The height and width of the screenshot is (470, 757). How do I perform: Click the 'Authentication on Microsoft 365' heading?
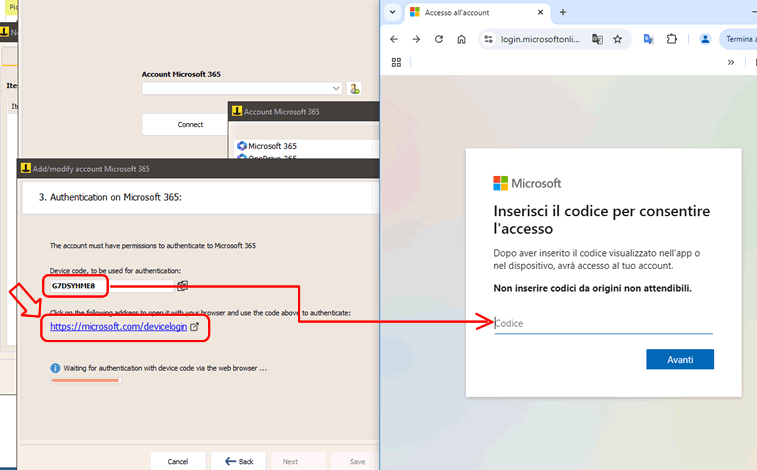point(110,197)
